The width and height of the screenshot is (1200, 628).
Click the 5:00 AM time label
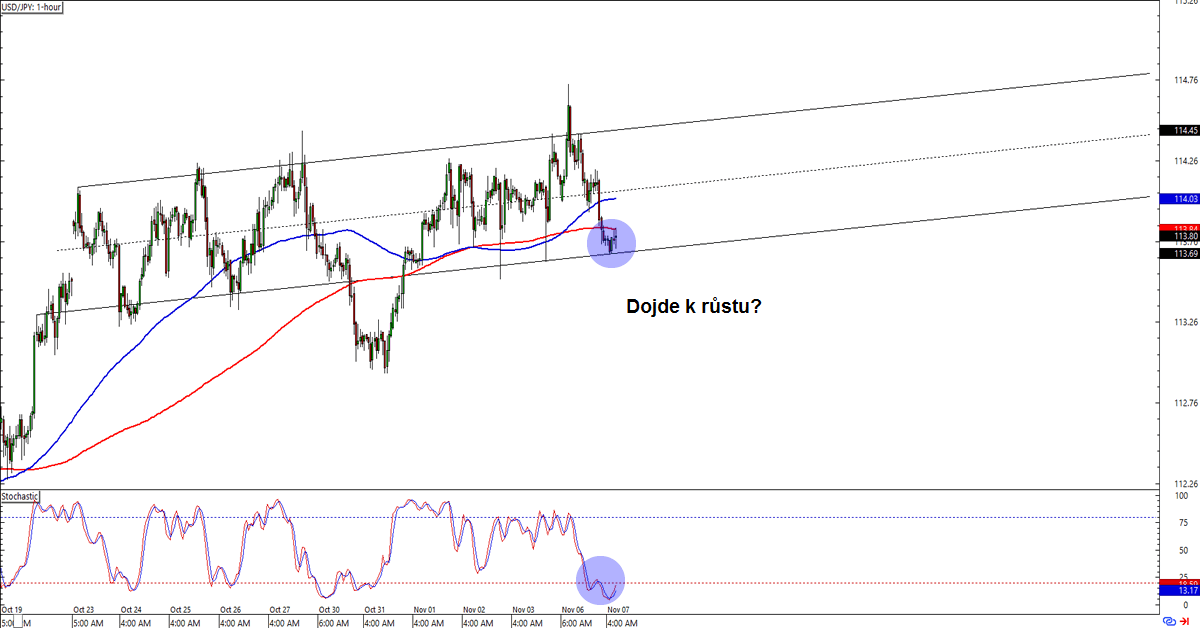click(87, 621)
